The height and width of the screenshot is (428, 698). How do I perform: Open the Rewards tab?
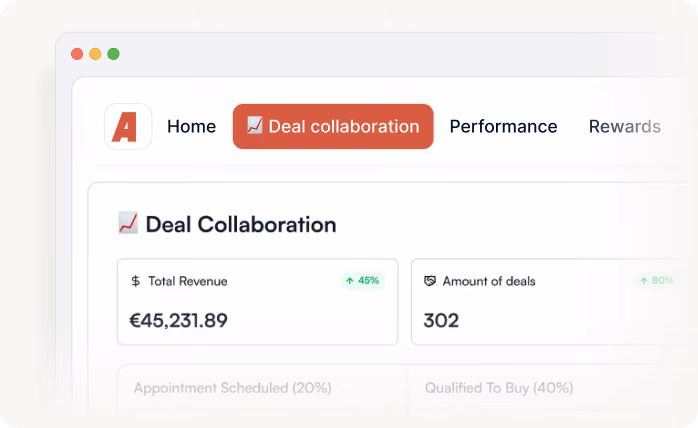pos(625,126)
